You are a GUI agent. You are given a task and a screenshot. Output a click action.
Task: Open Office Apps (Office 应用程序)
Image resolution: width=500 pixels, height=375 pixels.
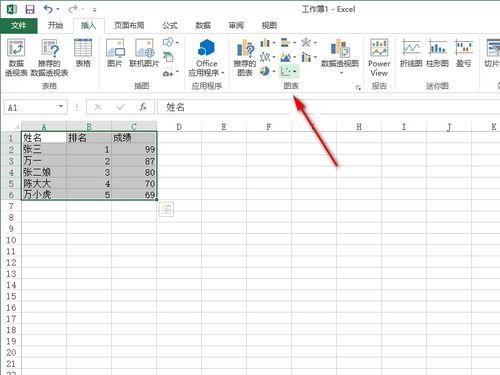pyautogui.click(x=207, y=57)
